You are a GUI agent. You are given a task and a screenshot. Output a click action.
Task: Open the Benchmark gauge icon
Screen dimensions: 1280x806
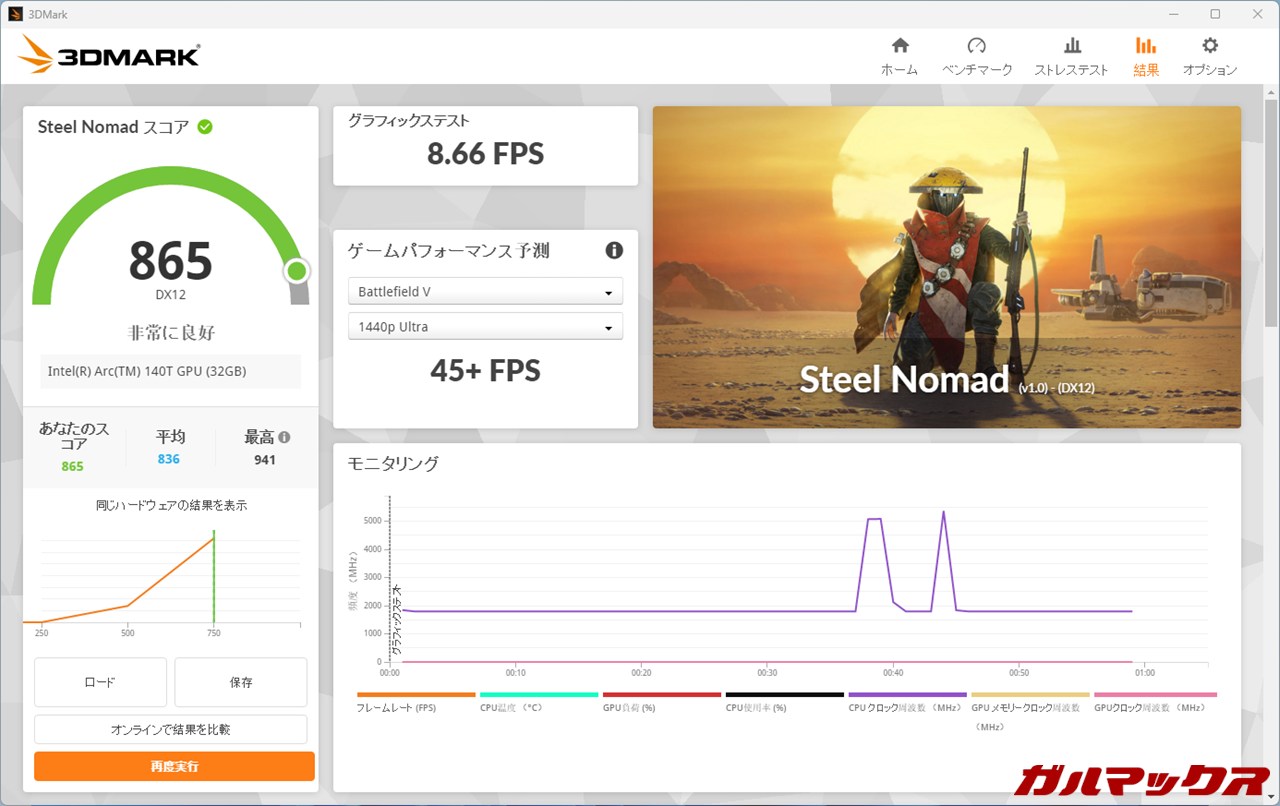click(977, 46)
